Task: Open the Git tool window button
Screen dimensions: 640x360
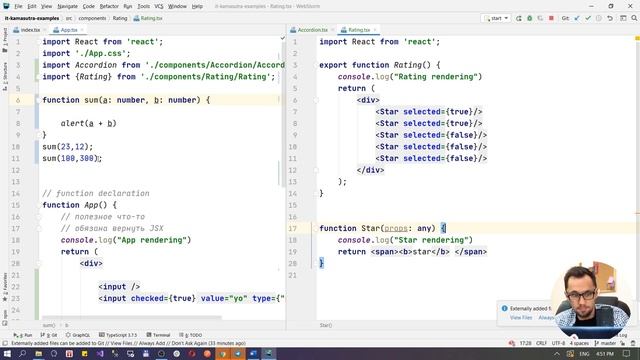Action: click(x=49, y=335)
